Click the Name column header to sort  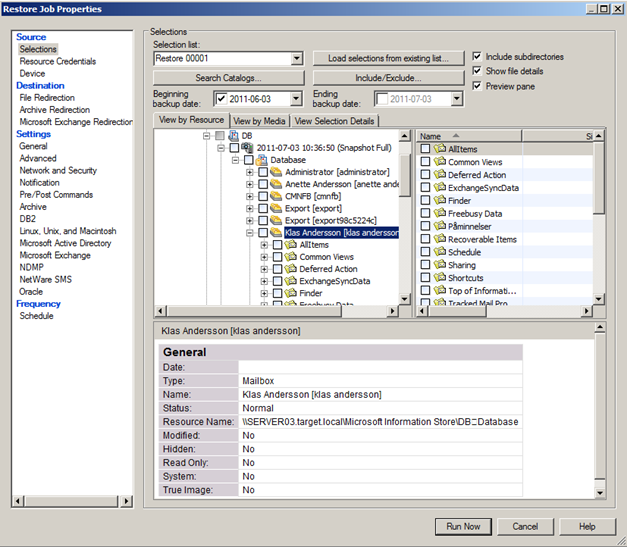[x=469, y=136]
